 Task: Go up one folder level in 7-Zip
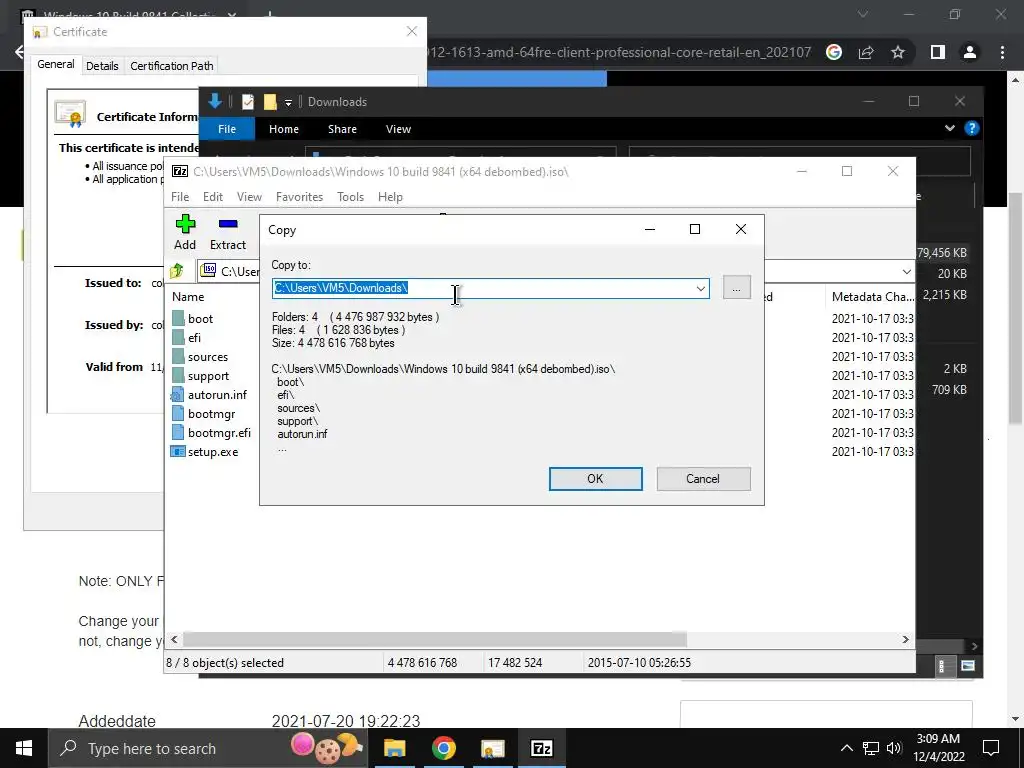176,271
